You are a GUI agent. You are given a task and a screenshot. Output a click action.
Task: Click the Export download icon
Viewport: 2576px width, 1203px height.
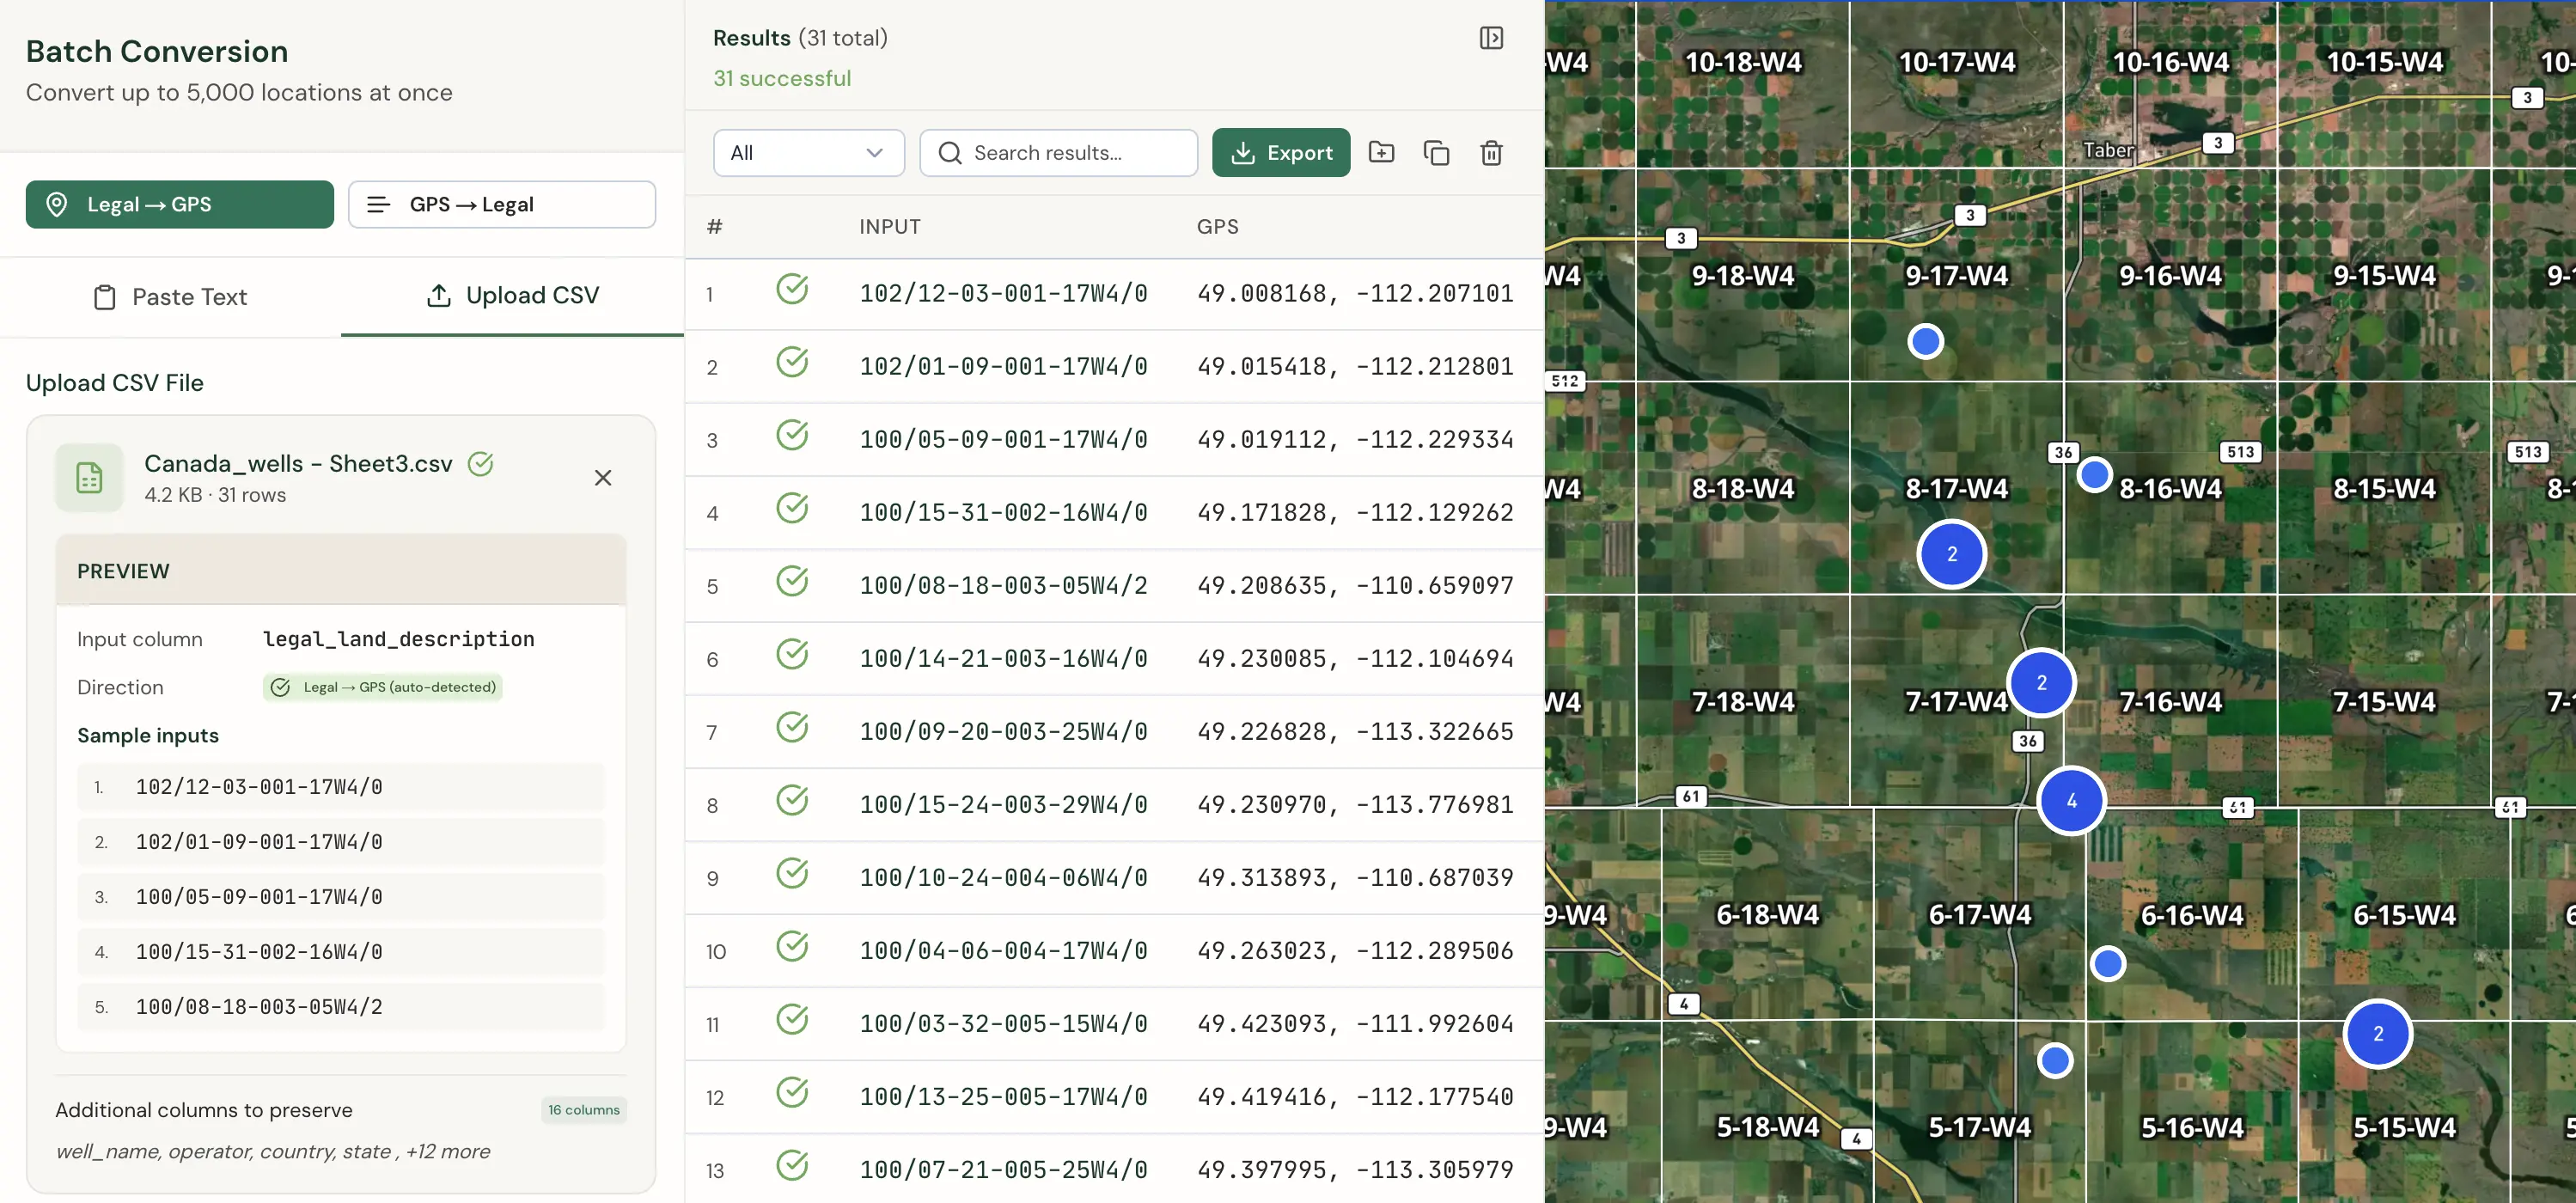(x=1243, y=152)
